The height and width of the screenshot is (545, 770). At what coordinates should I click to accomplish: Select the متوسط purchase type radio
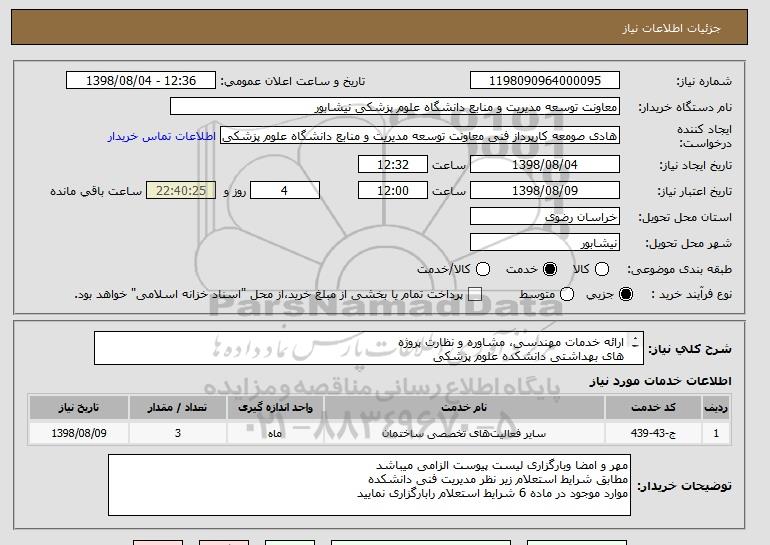tap(567, 295)
